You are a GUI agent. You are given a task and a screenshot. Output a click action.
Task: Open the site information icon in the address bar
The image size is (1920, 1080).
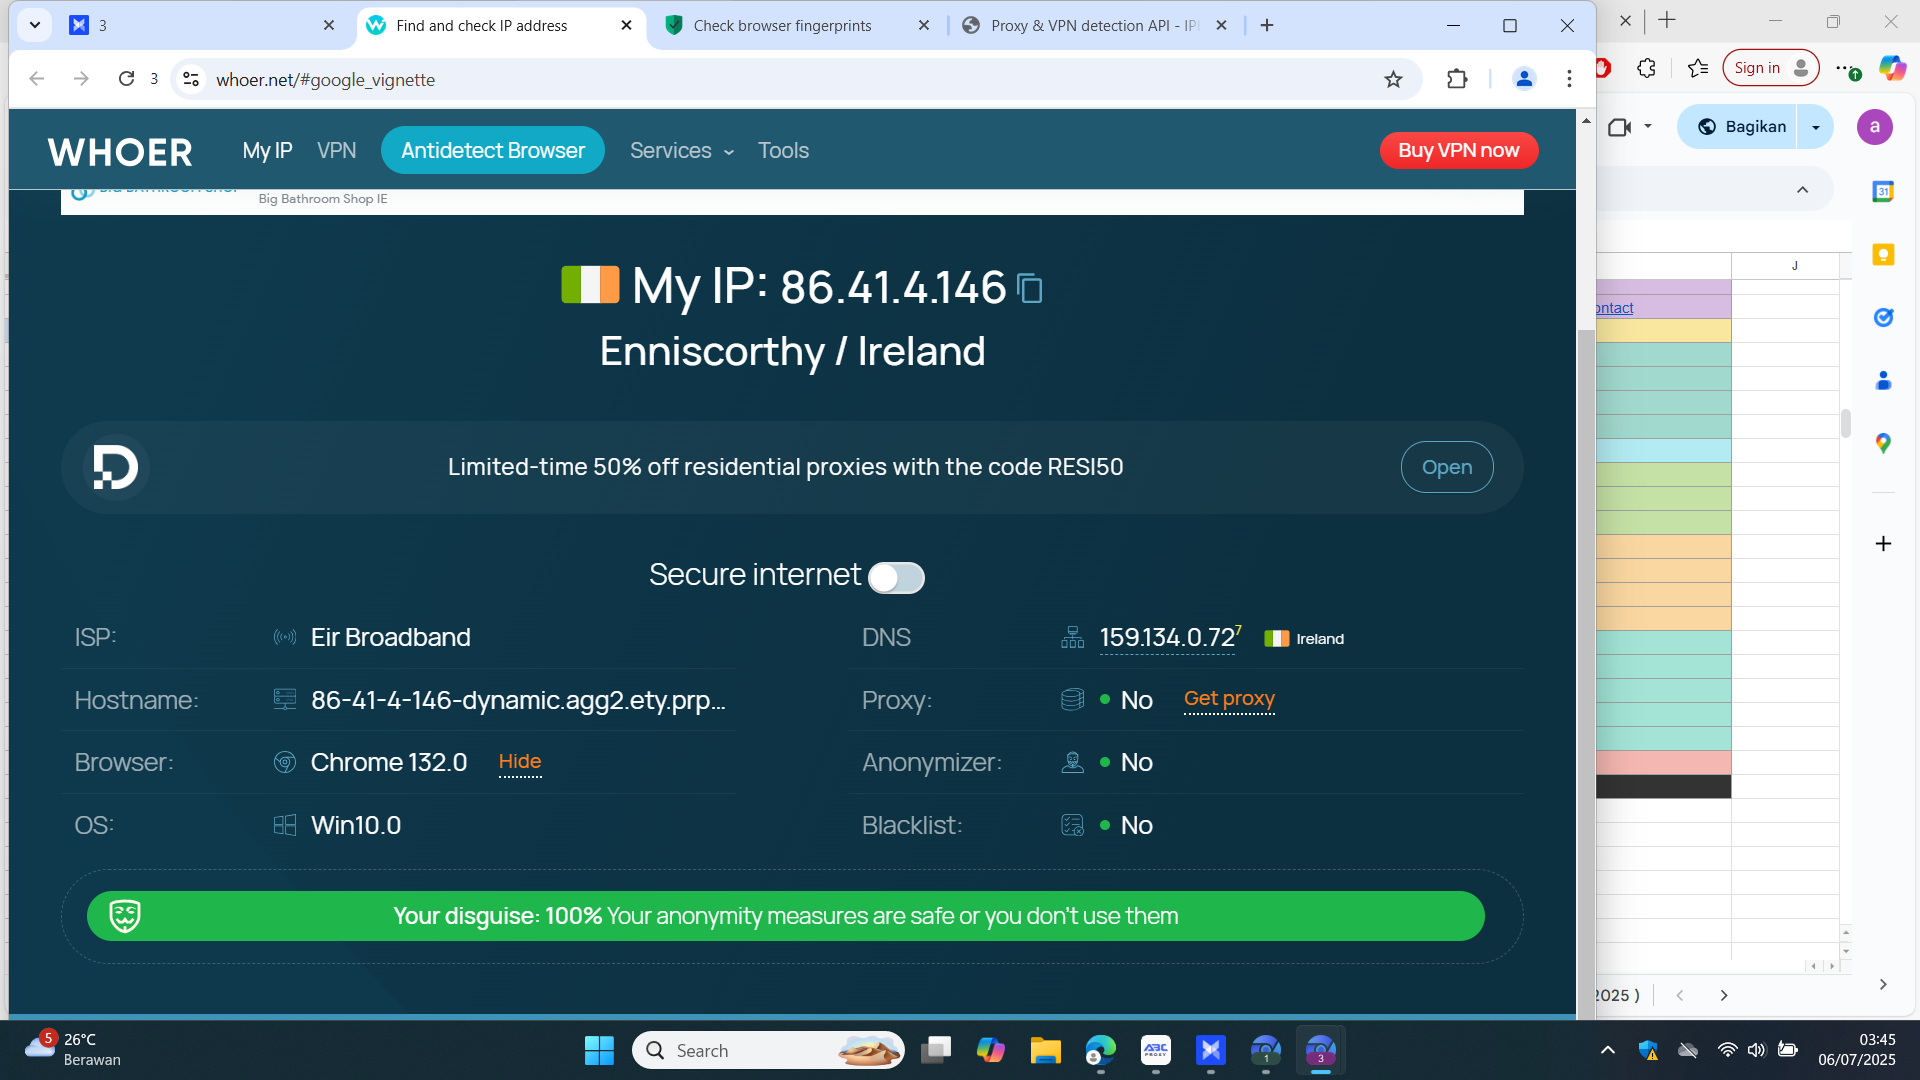pyautogui.click(x=191, y=79)
